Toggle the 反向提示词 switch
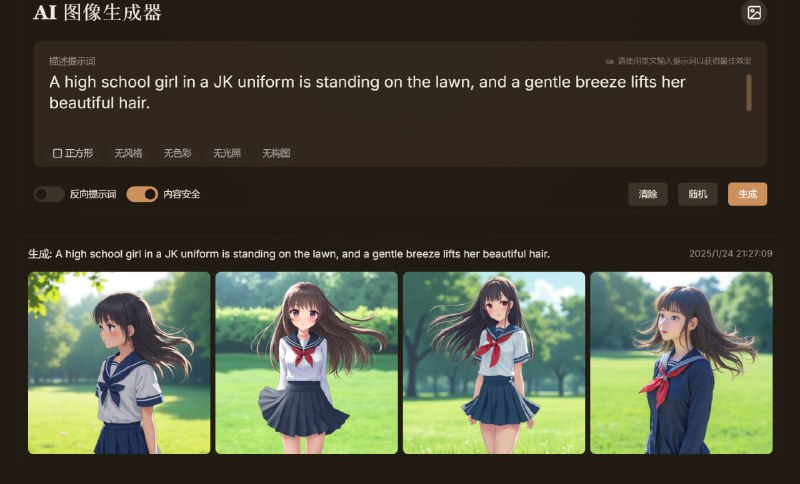The image size is (800, 484). 48,194
